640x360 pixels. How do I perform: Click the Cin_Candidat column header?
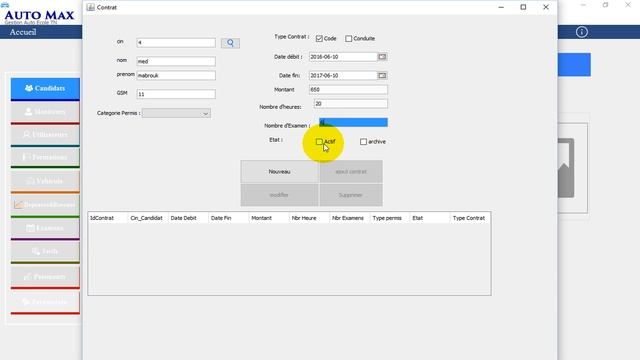pyautogui.click(x=148, y=218)
